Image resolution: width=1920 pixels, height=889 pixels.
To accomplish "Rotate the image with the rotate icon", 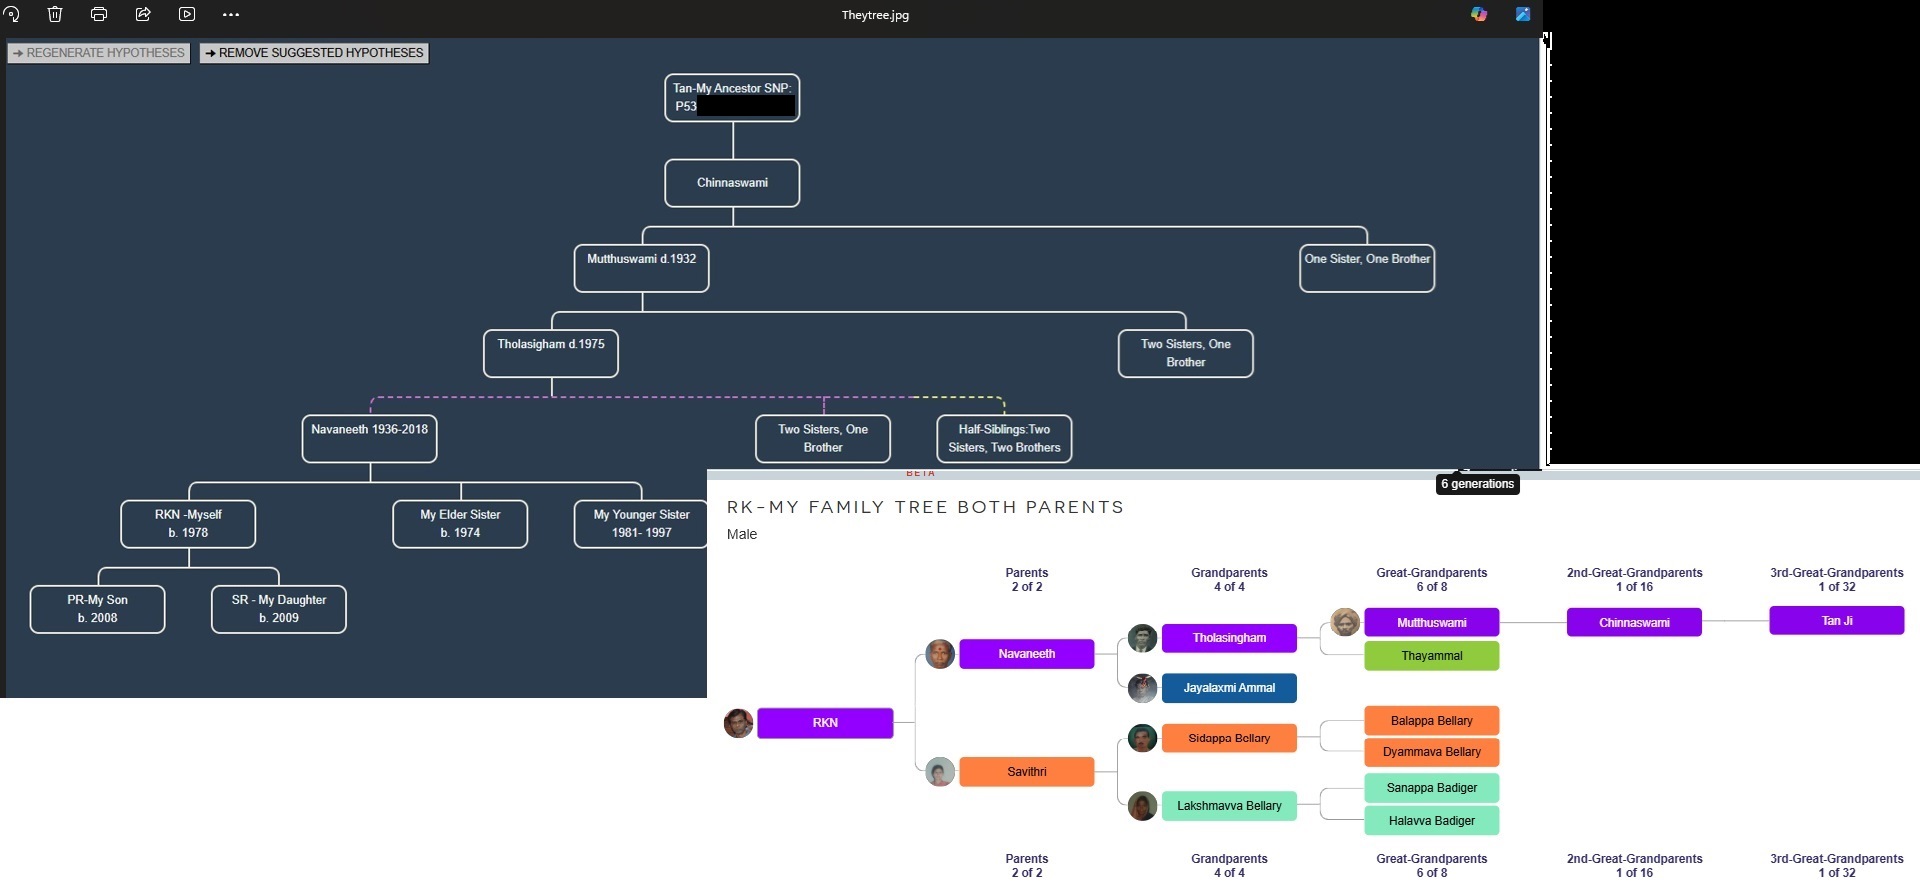I will (x=12, y=14).
